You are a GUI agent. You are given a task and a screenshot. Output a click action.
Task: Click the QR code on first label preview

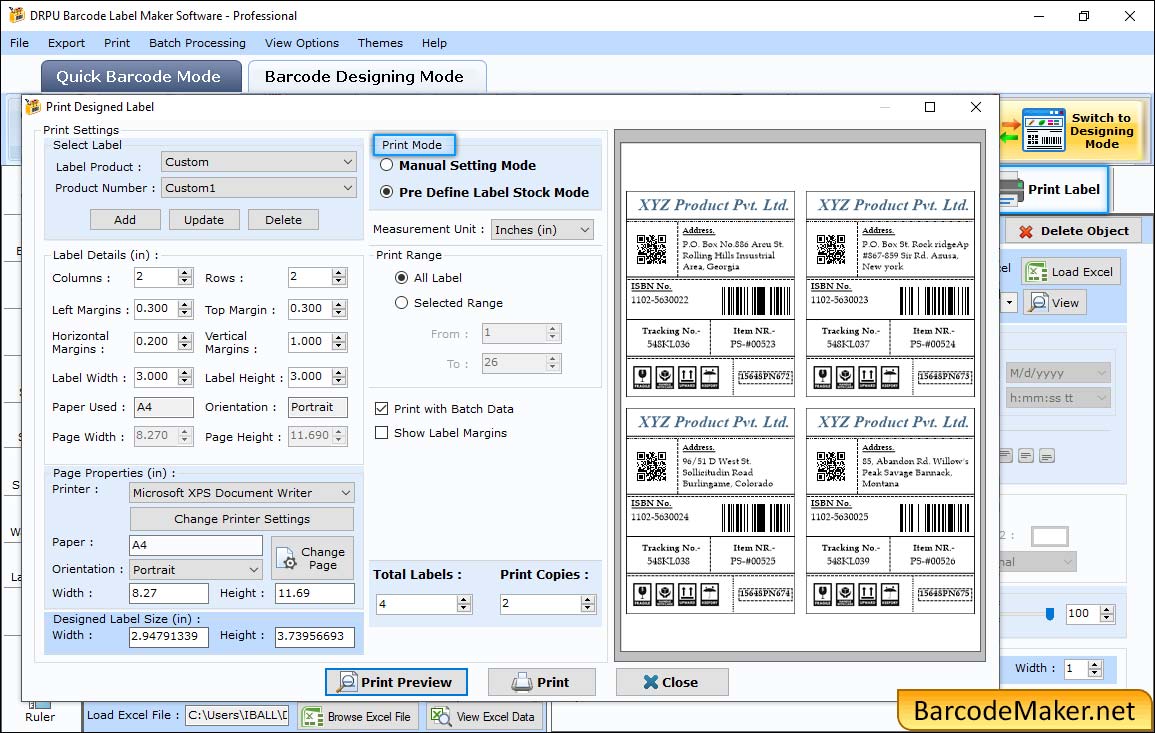pos(651,250)
